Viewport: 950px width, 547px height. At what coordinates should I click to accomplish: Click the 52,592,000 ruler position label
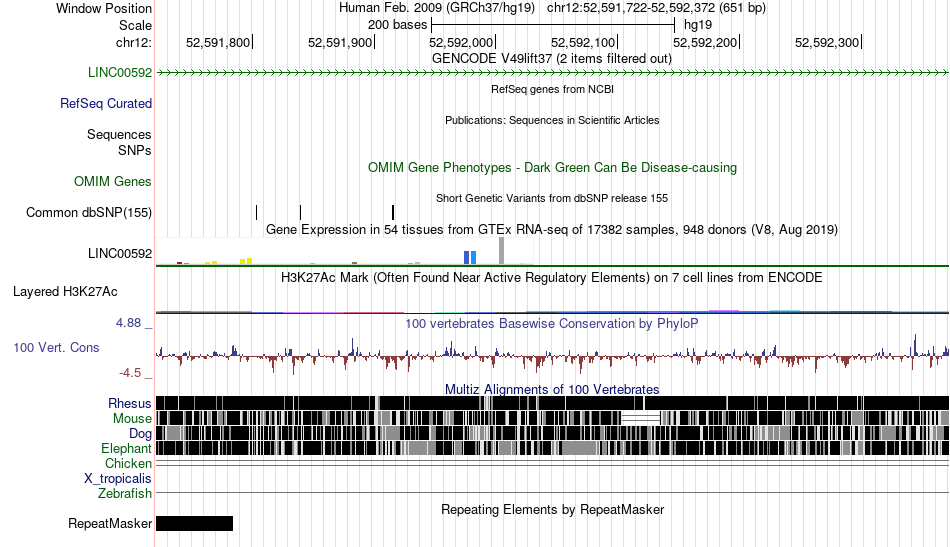click(461, 43)
